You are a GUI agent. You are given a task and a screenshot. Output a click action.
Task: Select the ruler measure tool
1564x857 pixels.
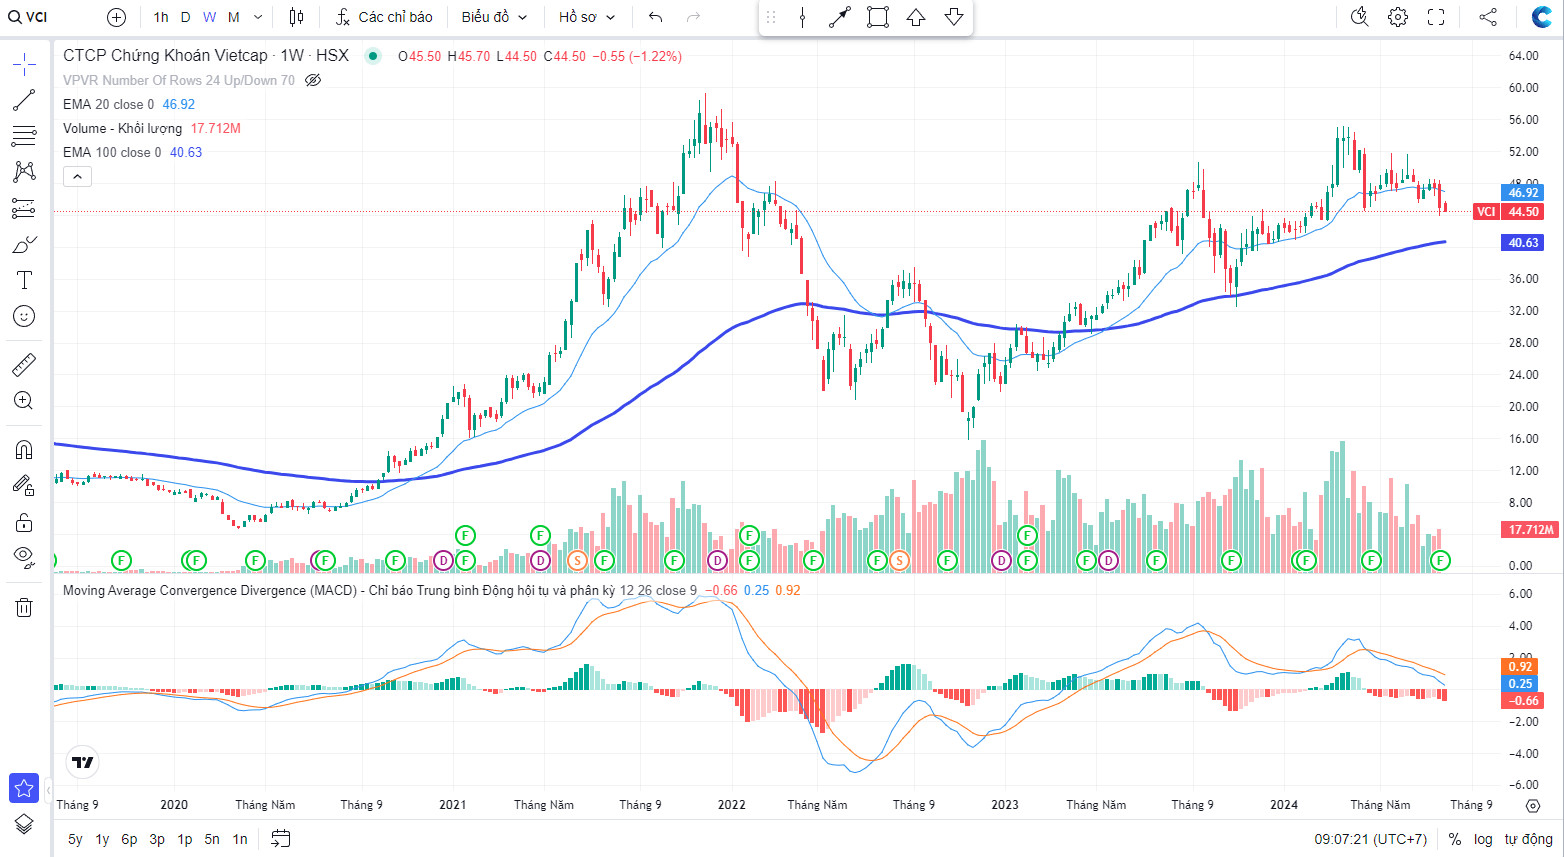(24, 365)
